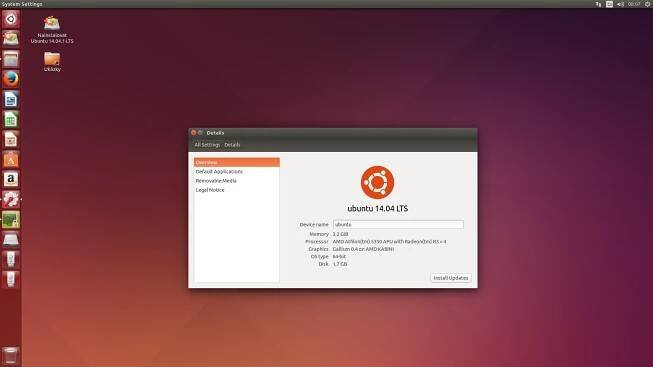
Task: Go back to All Settings
Action: click(x=207, y=145)
